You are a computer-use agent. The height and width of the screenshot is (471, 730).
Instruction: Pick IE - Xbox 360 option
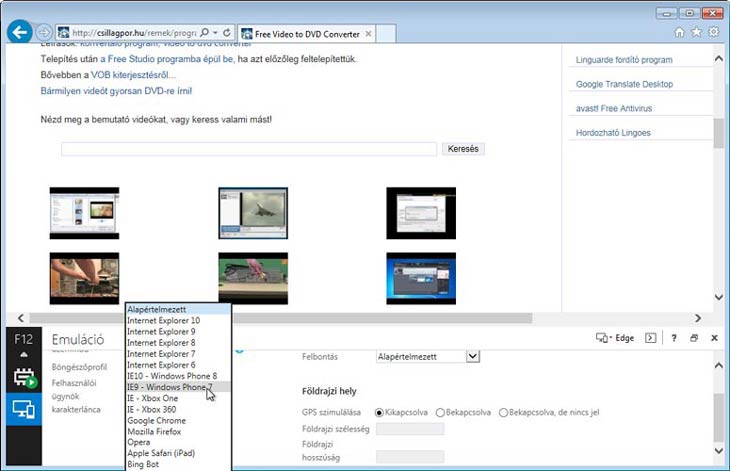point(178,409)
